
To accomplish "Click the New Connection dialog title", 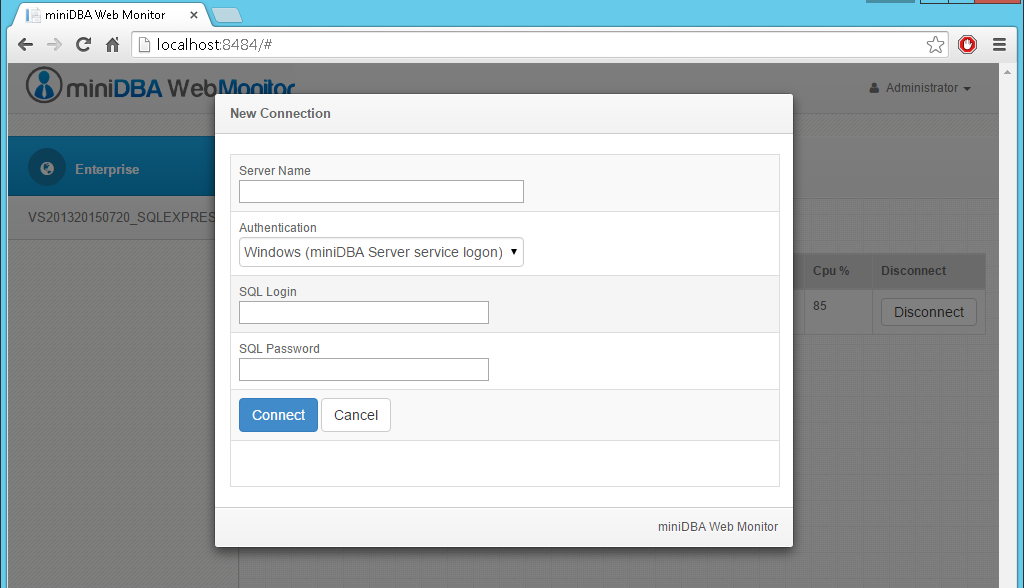I will pos(280,114).
